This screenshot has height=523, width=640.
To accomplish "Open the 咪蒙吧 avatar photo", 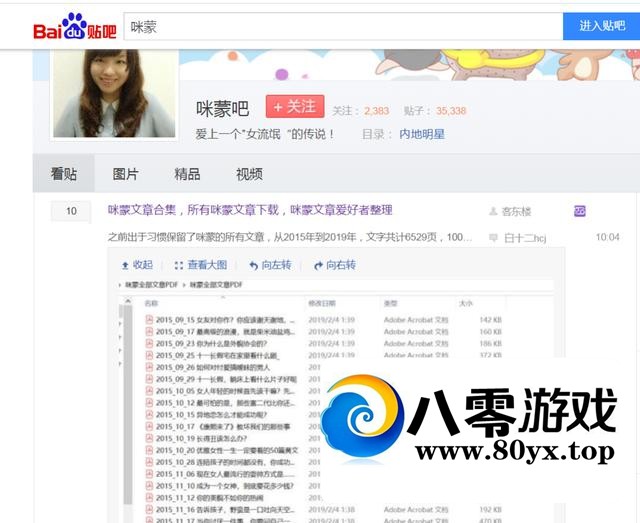I will pyautogui.click(x=114, y=93).
